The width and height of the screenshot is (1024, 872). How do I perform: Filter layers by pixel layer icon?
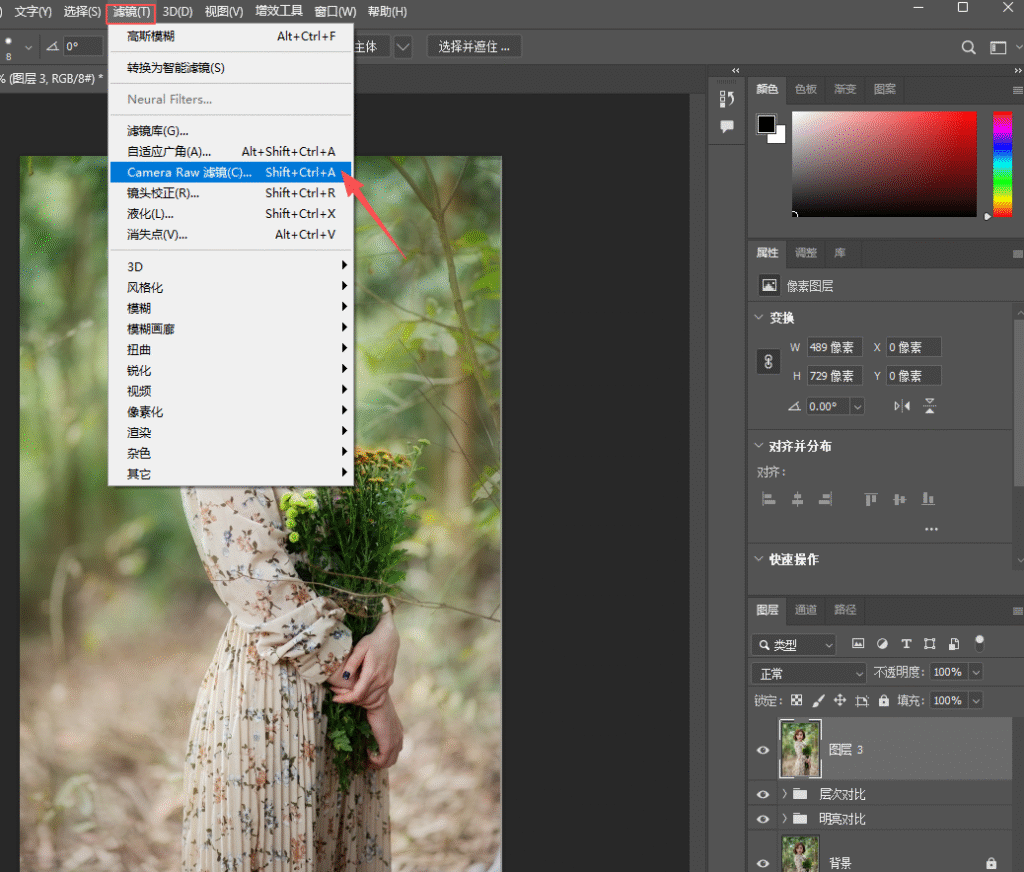pos(858,644)
